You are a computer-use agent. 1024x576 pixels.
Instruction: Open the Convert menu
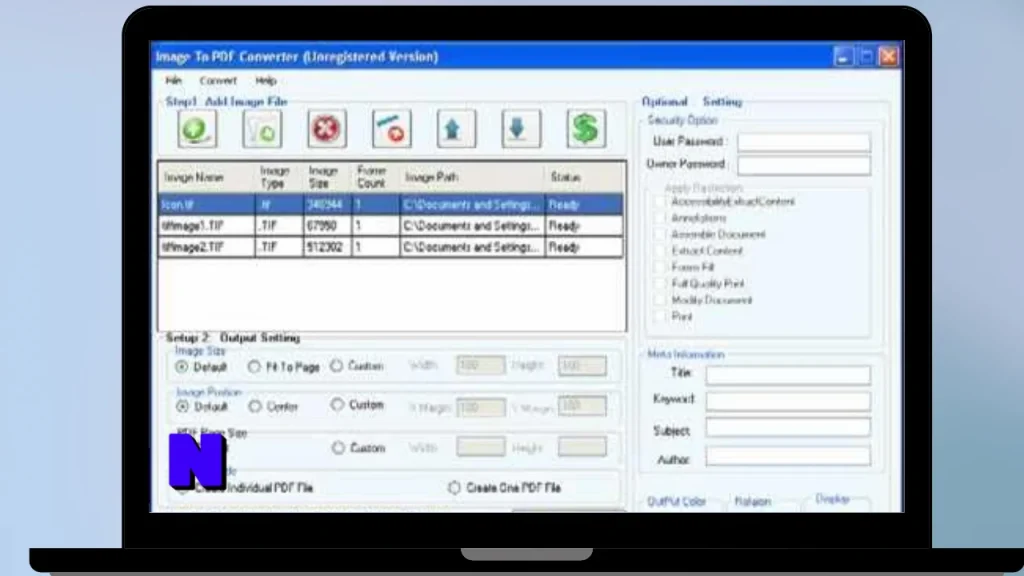click(x=218, y=80)
